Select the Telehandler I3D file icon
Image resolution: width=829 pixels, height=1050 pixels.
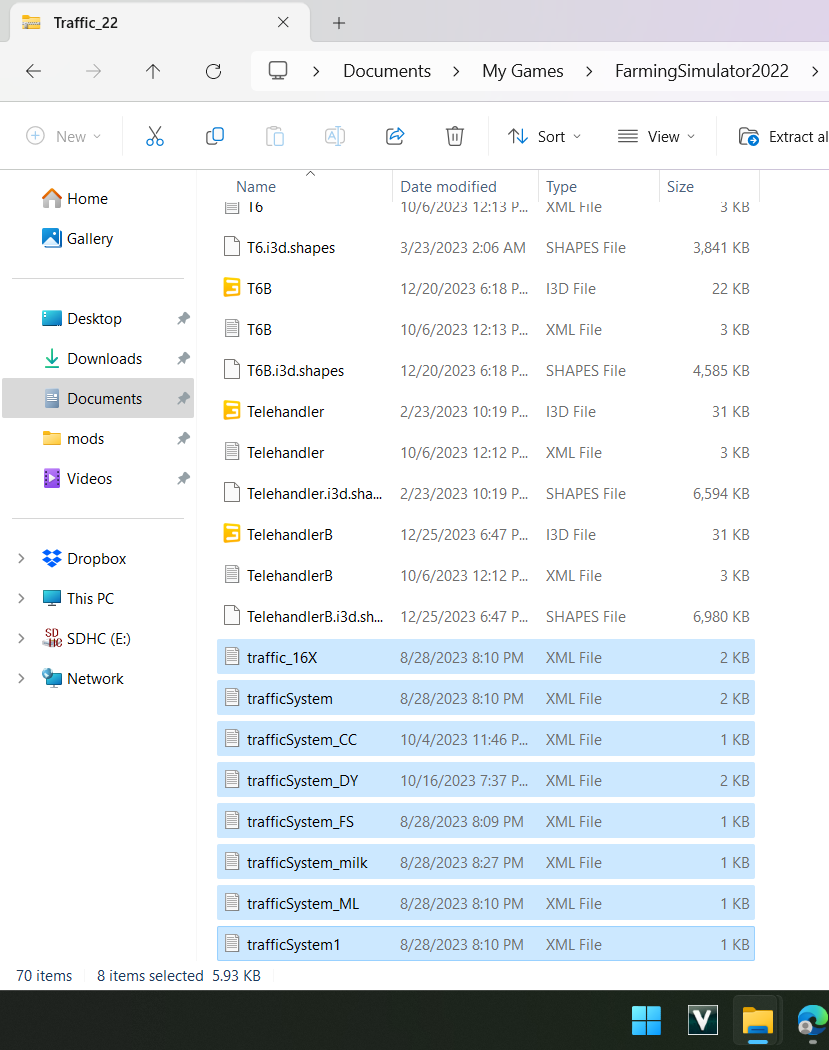click(x=232, y=411)
